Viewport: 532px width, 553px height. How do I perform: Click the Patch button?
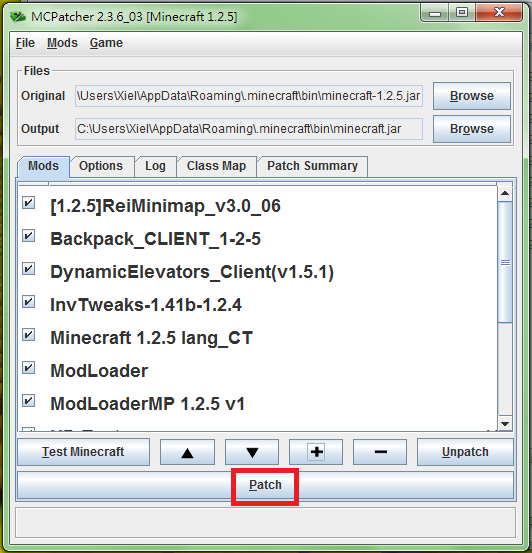(x=265, y=485)
